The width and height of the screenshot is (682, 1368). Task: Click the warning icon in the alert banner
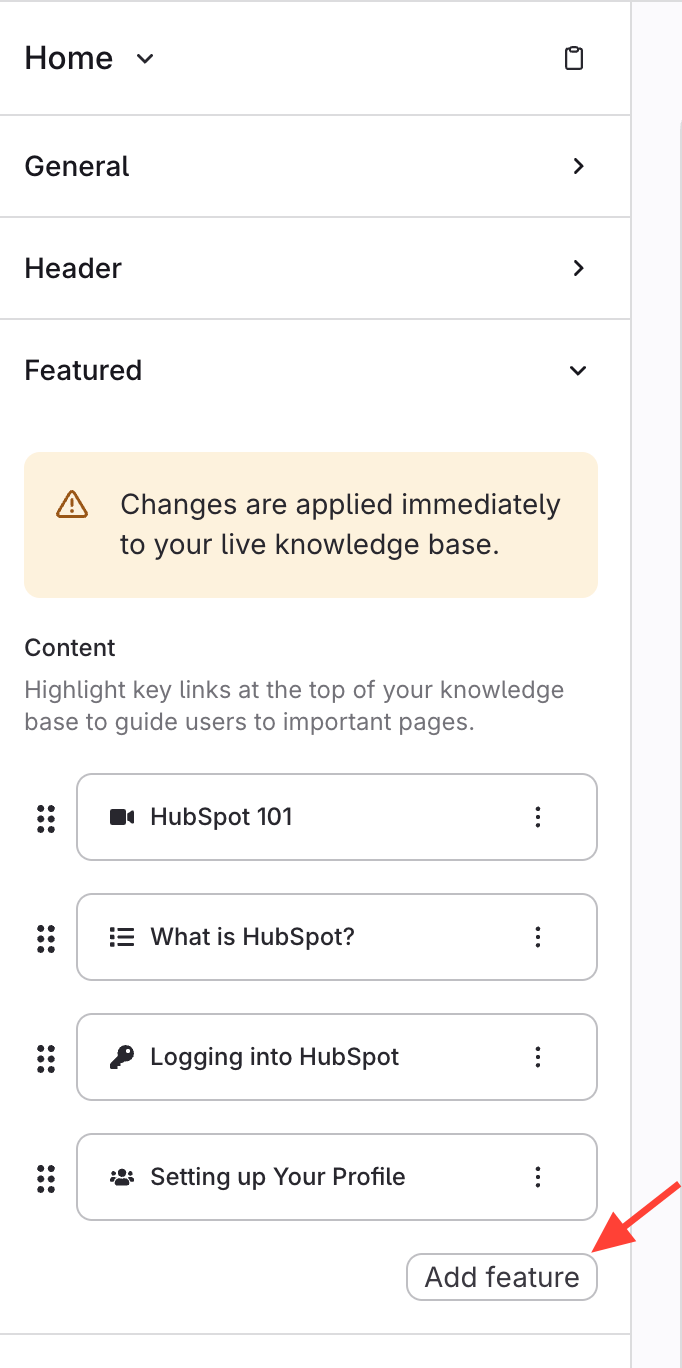click(x=72, y=504)
